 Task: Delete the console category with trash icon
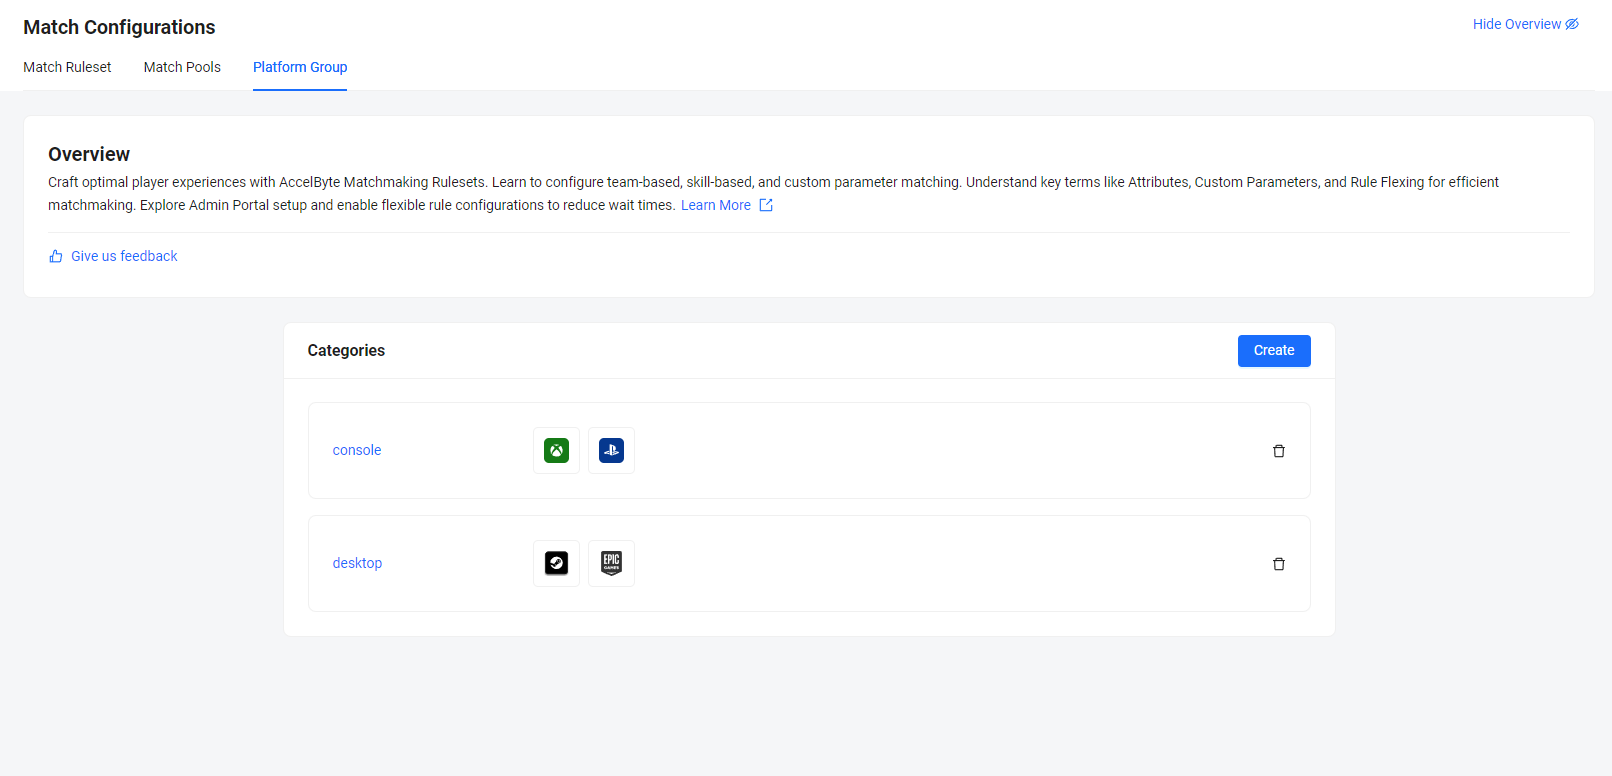coord(1278,451)
